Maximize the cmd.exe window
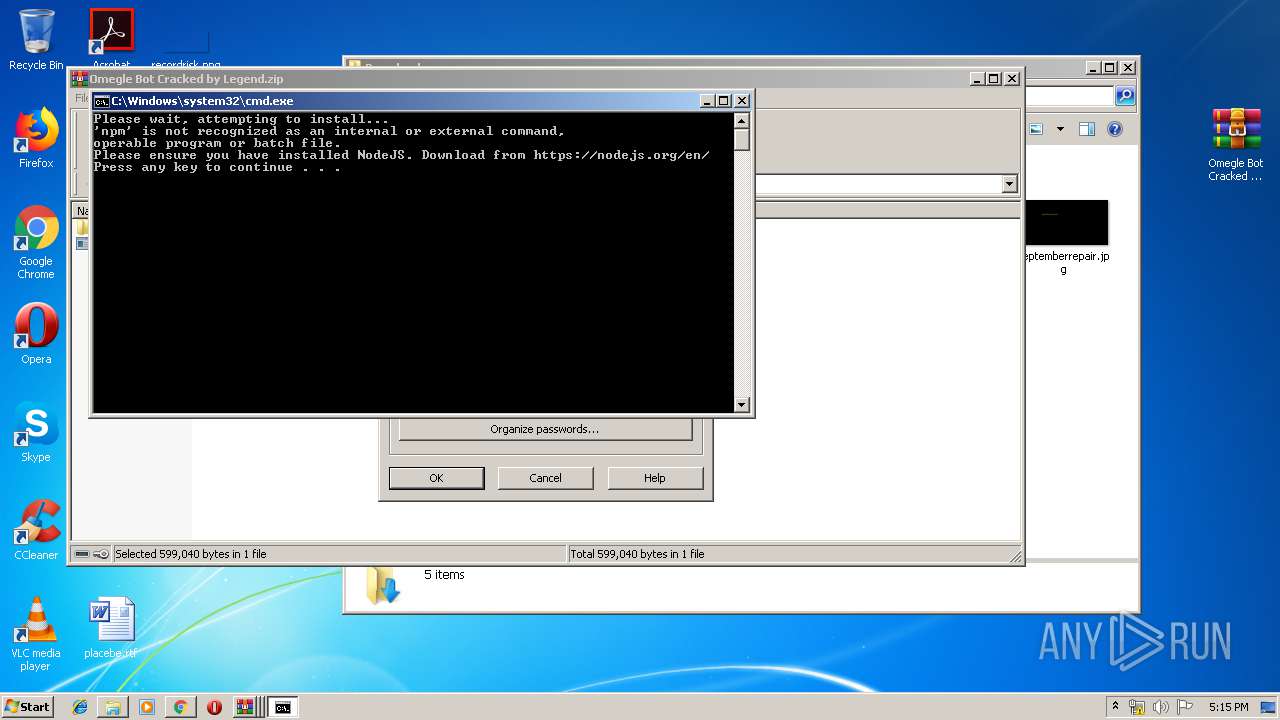1280x720 pixels. tap(724, 101)
